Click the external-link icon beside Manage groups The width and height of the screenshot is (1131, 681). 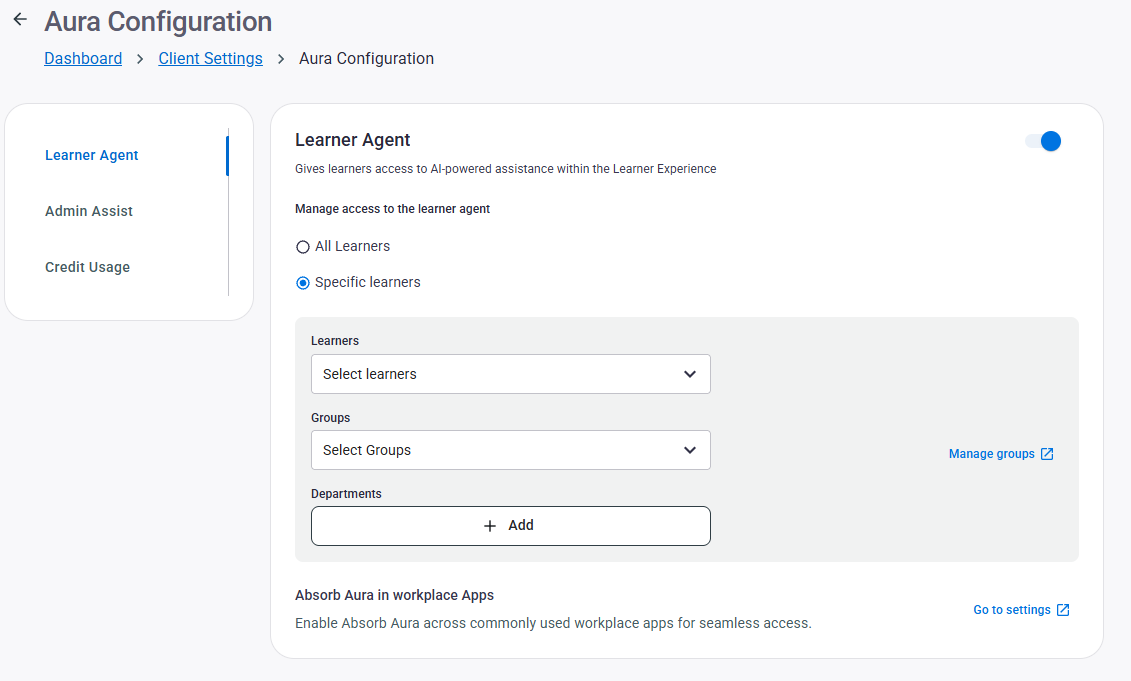[1047, 454]
